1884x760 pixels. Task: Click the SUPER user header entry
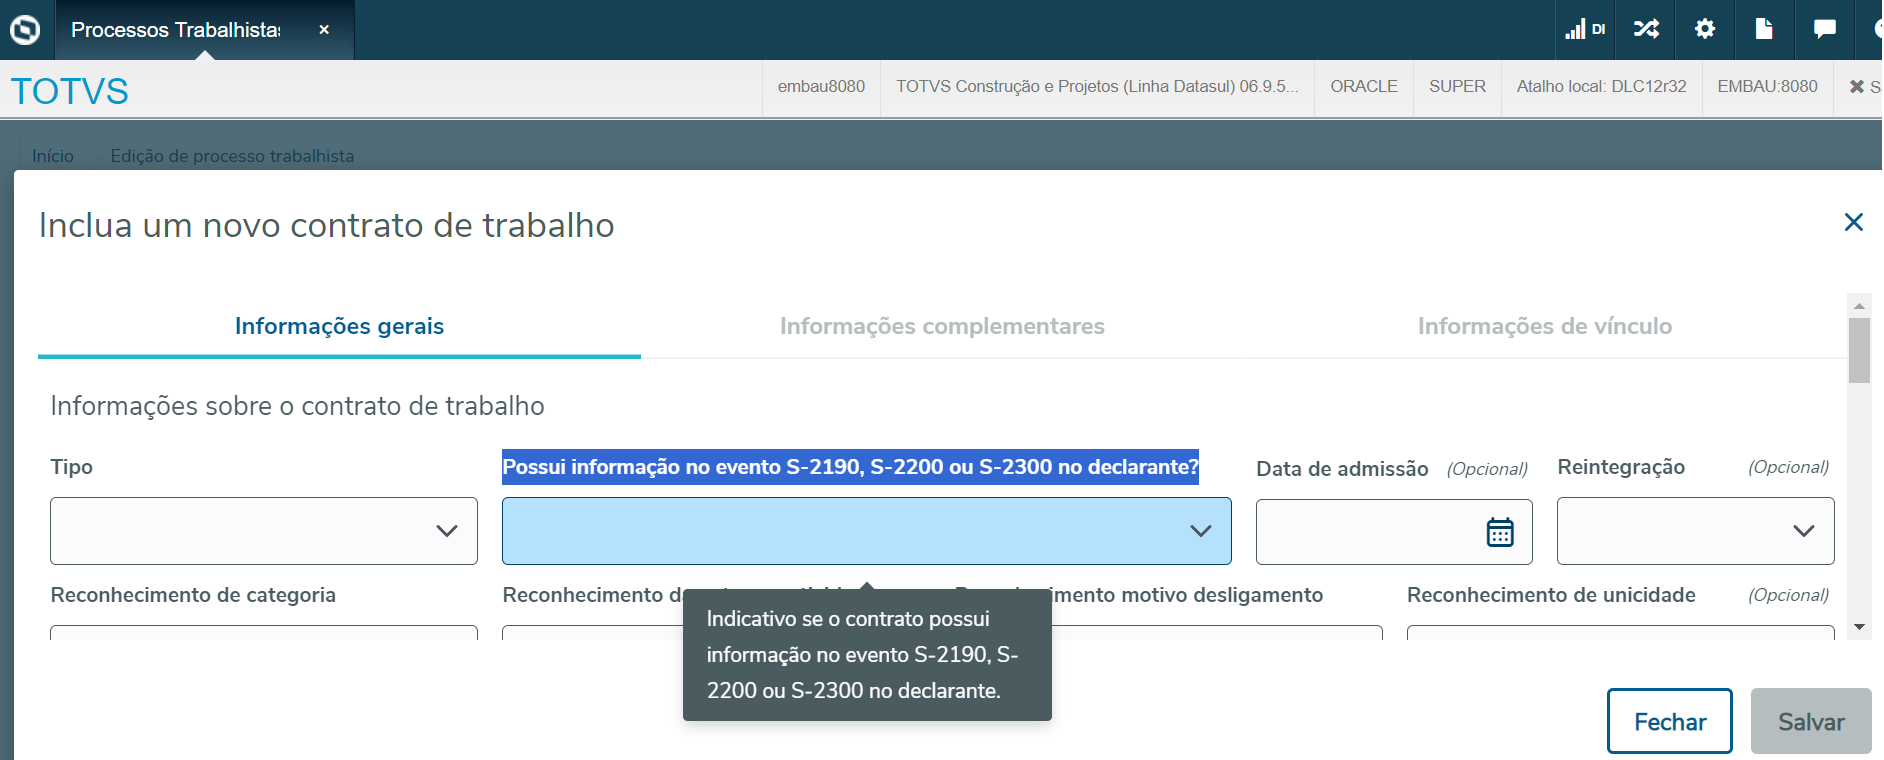1457,87
